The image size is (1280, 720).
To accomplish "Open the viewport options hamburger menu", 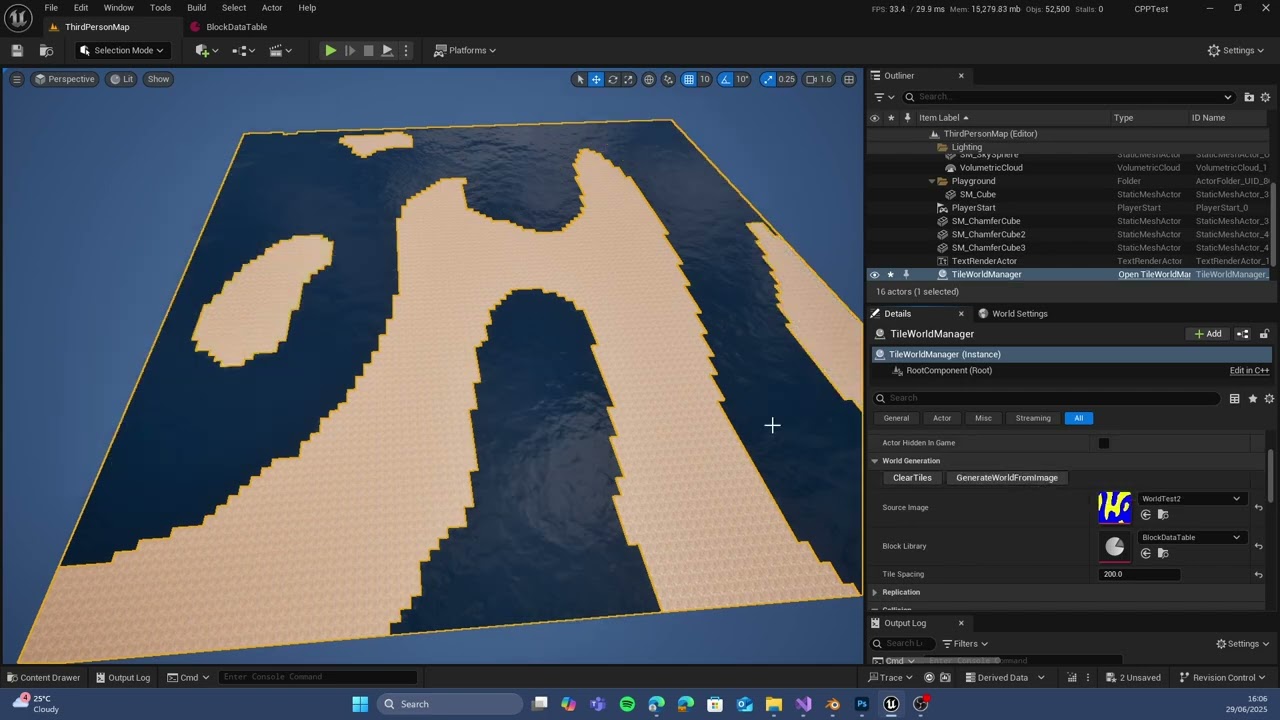I will coord(16,79).
